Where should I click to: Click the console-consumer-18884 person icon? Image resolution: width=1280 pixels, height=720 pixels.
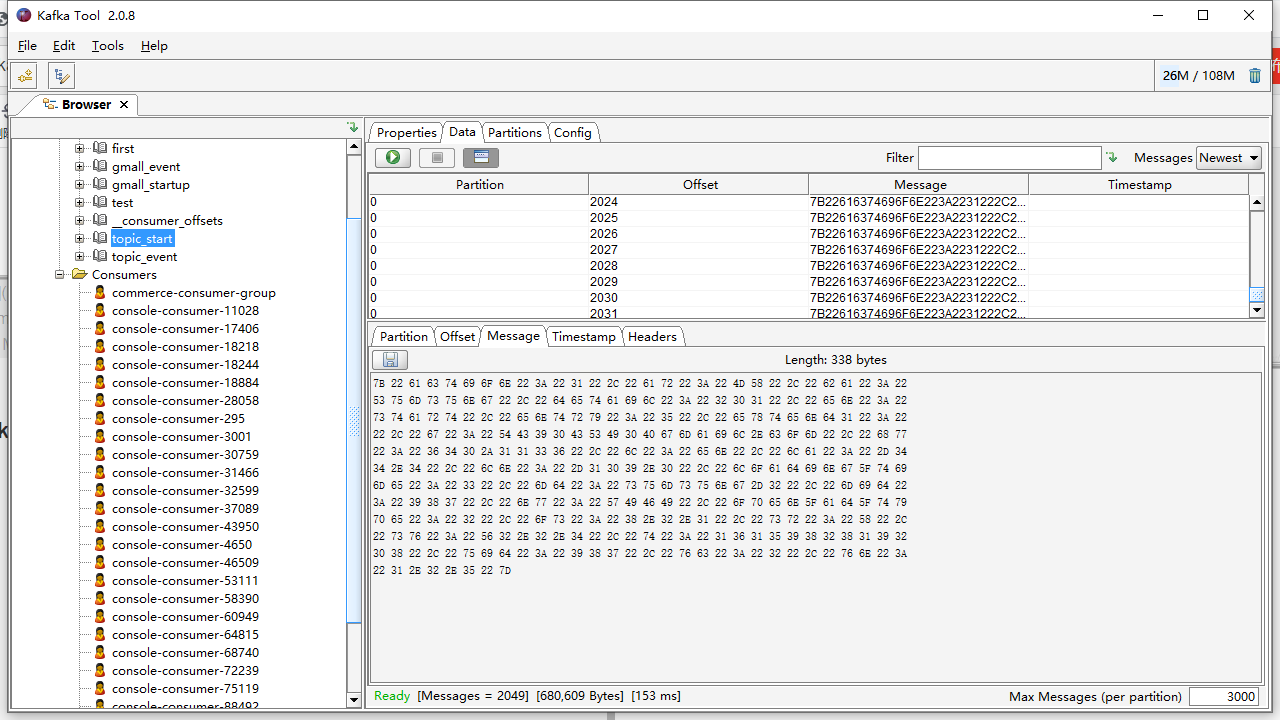[x=99, y=382]
